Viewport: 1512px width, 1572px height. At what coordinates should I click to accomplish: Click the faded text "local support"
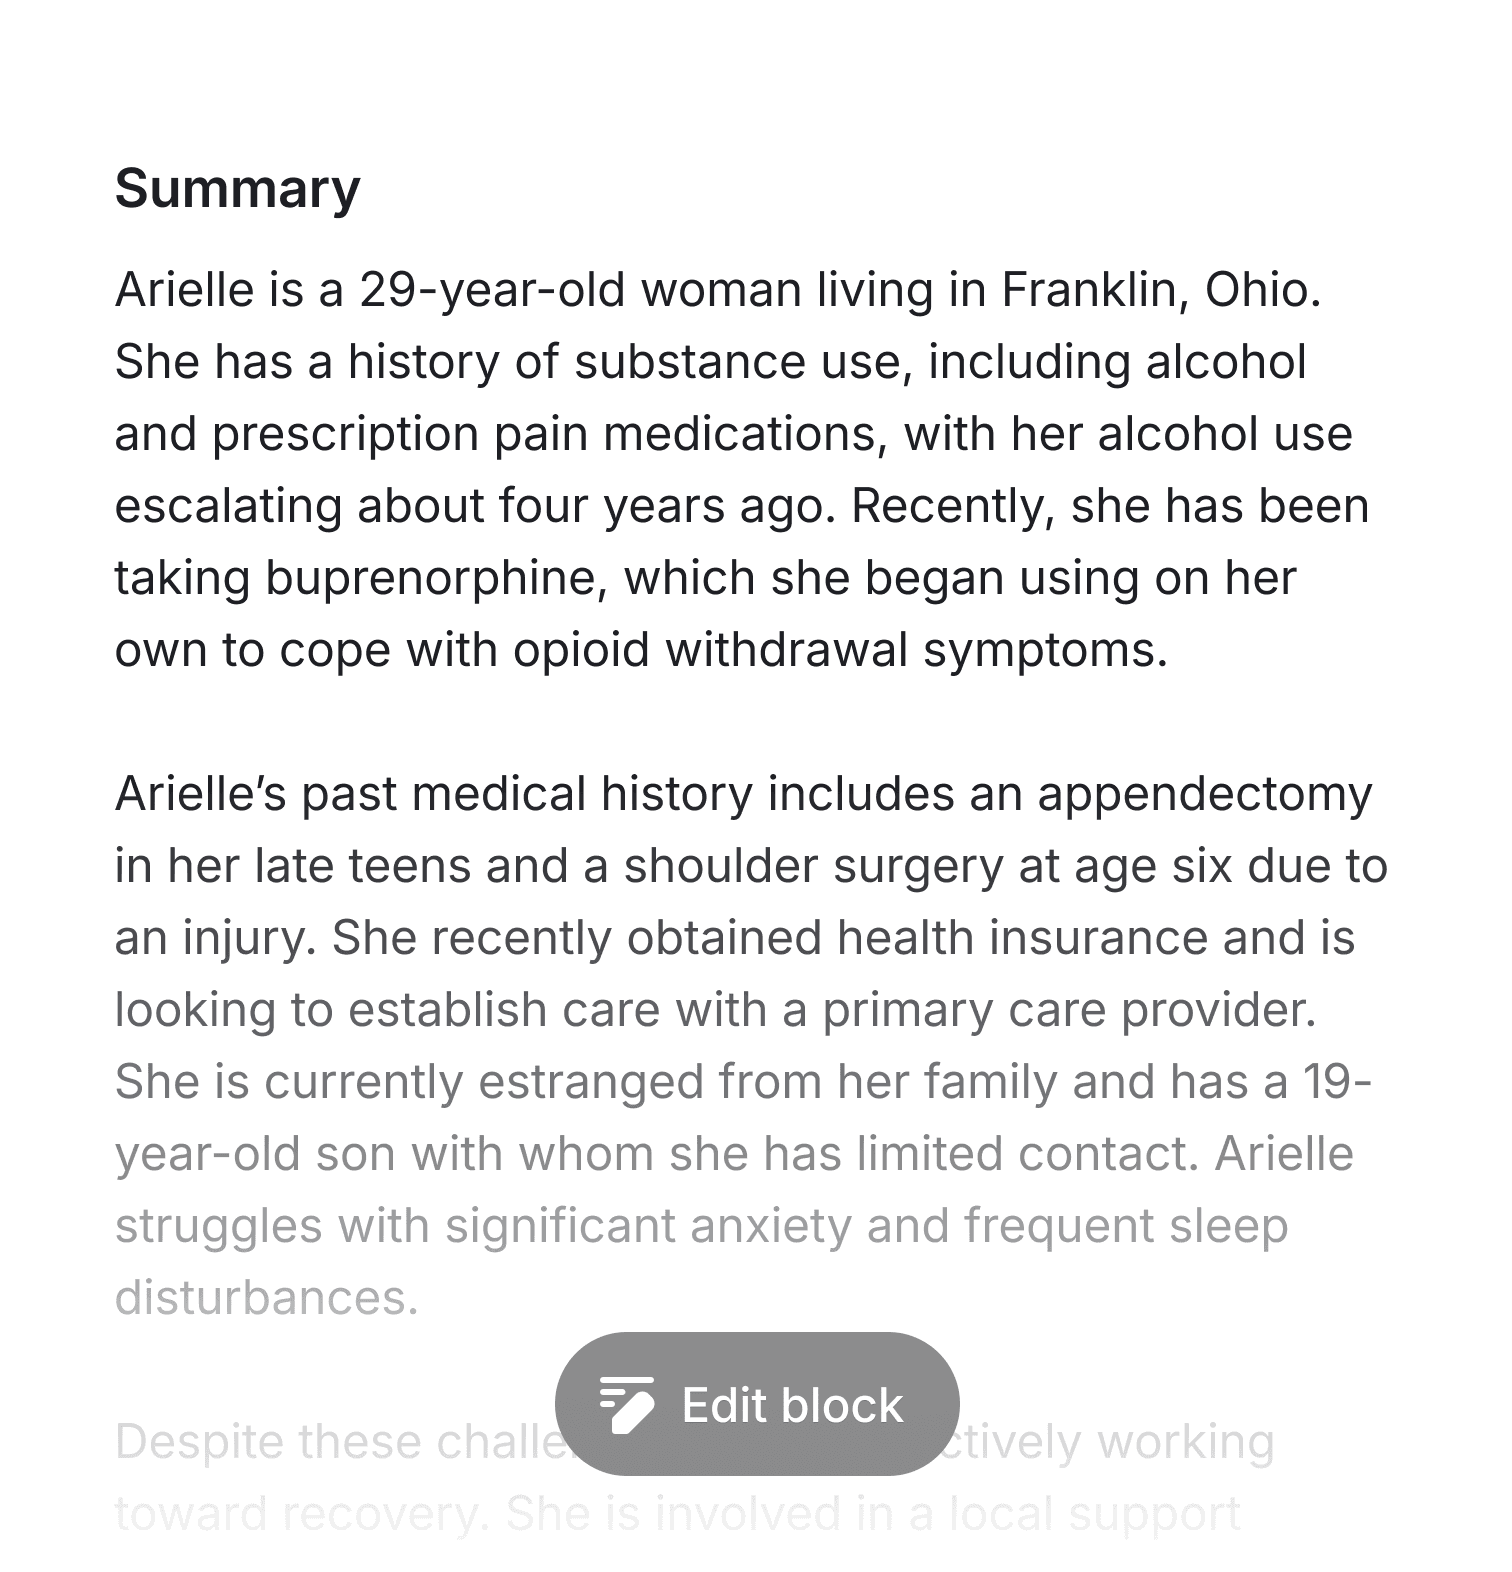(1094, 1514)
